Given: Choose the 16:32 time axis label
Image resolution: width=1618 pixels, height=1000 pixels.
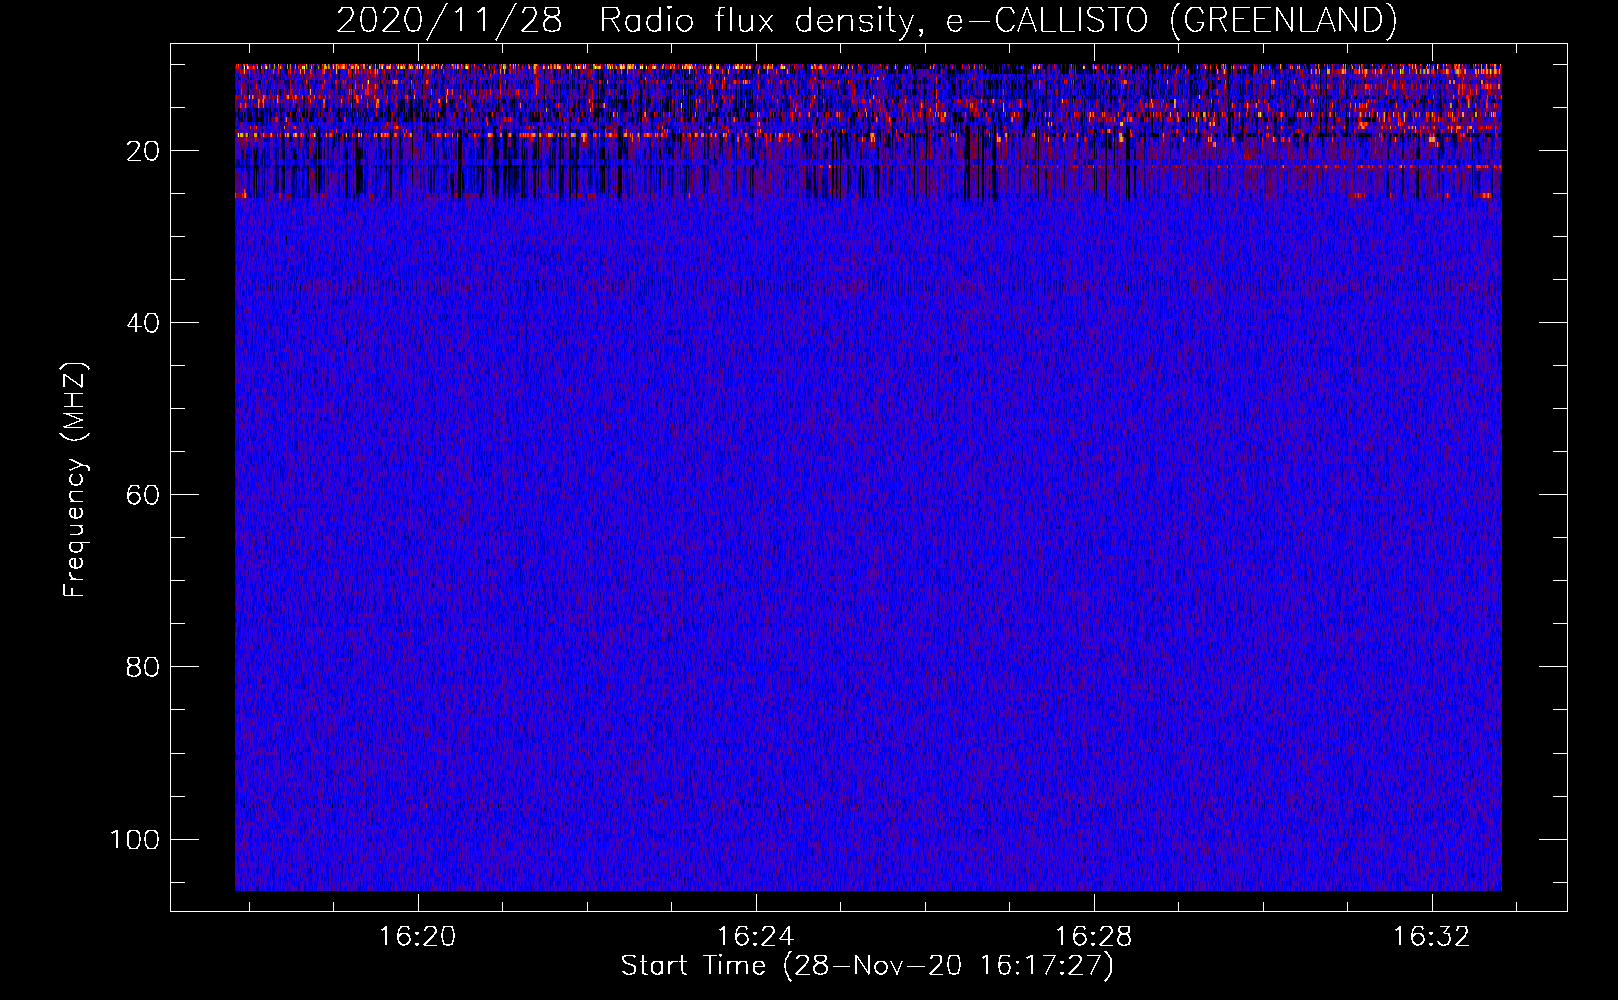Looking at the screenshot, I should click(1432, 936).
